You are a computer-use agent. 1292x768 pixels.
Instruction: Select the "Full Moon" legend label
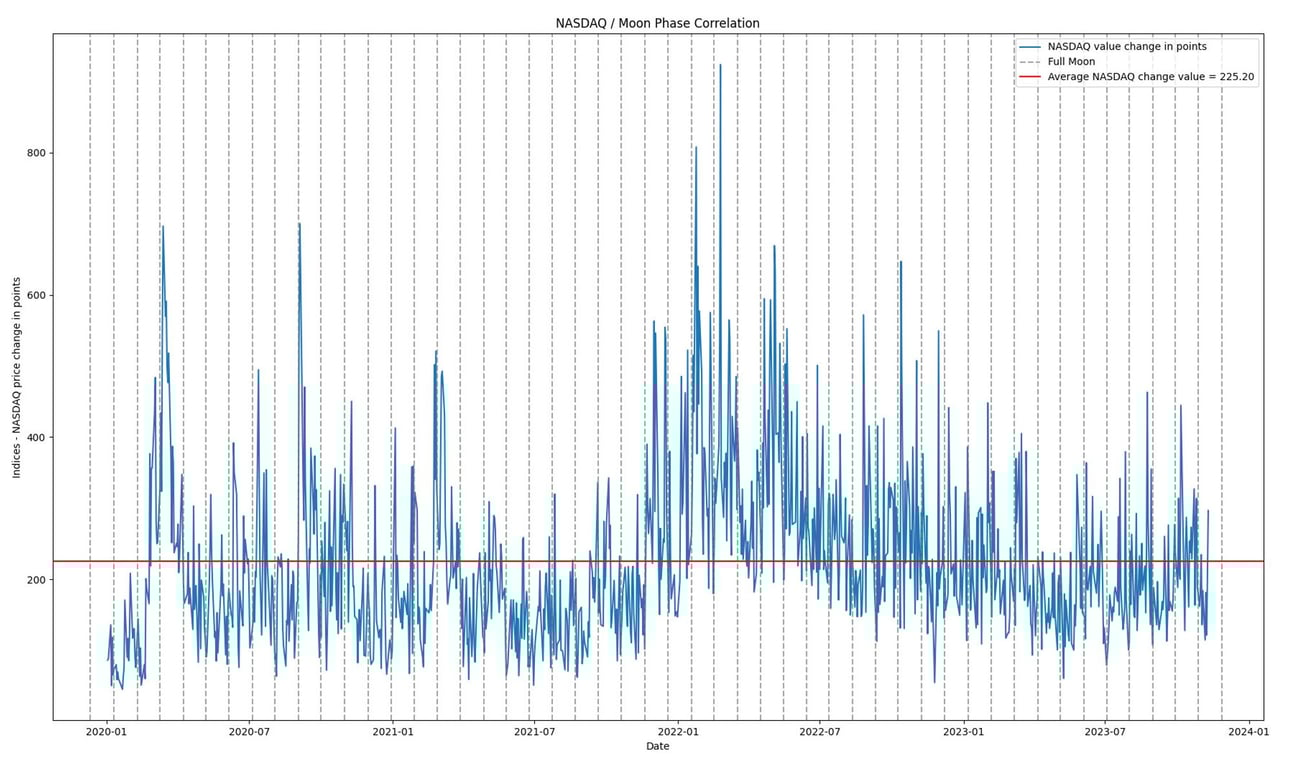pyautogui.click(x=1071, y=62)
